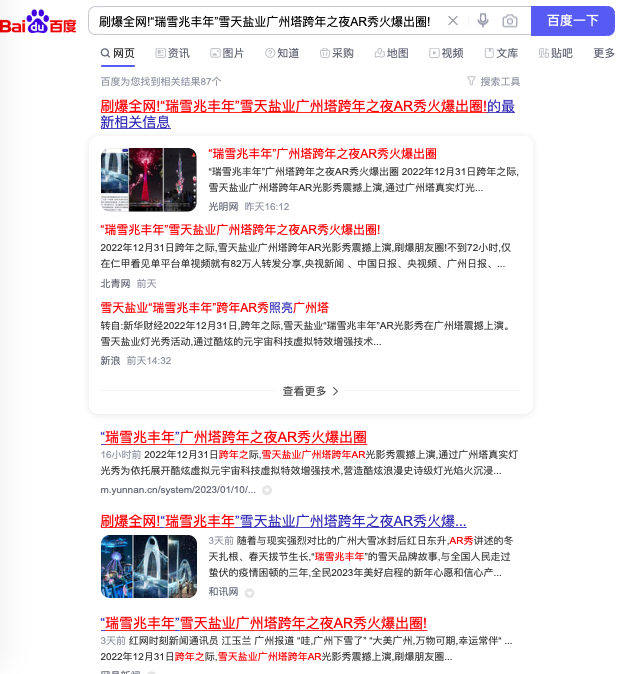Open the bridge light show thumbnail from 和讯网
Viewport: 639px width, 674px height.
coord(149,567)
